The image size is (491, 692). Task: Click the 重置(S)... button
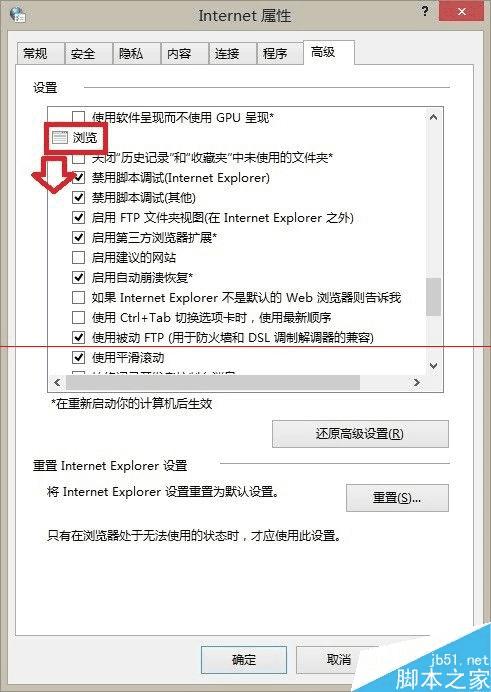click(x=397, y=498)
